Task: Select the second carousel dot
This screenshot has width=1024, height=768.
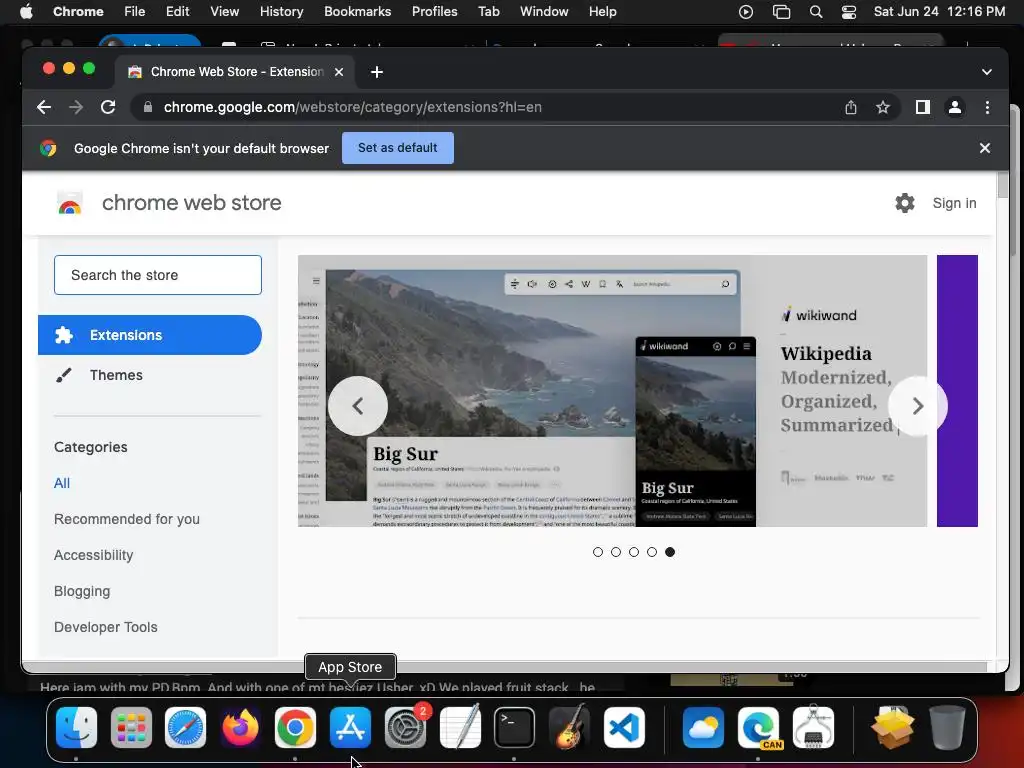Action: pos(616,552)
